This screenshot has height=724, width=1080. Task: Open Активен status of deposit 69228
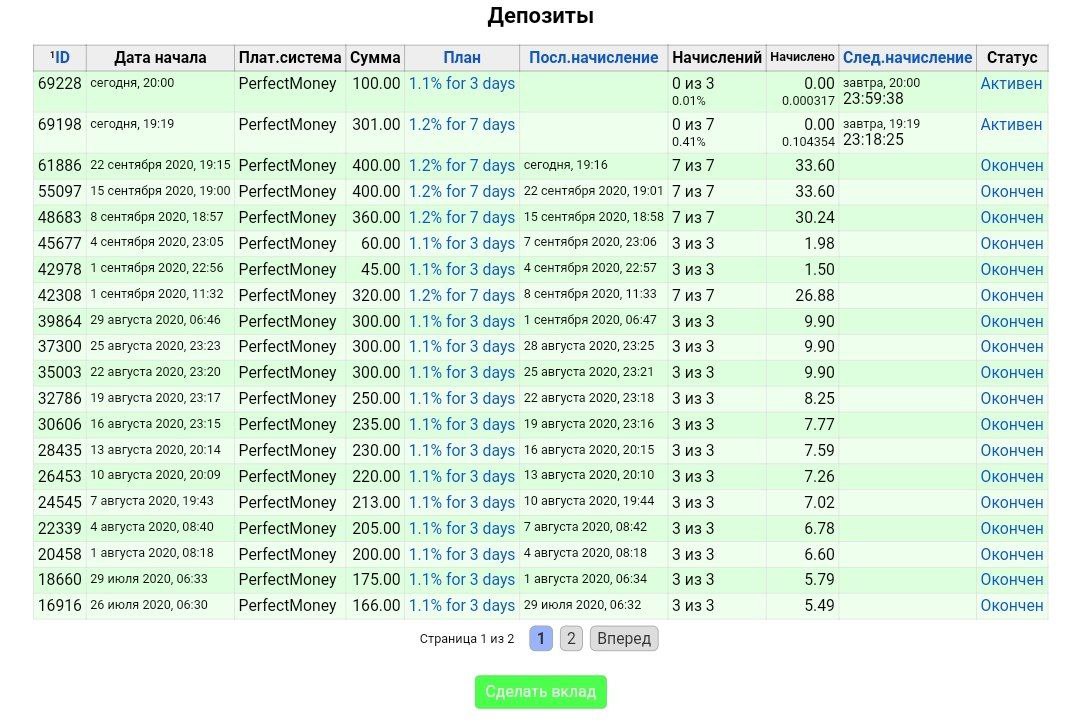pos(1011,83)
